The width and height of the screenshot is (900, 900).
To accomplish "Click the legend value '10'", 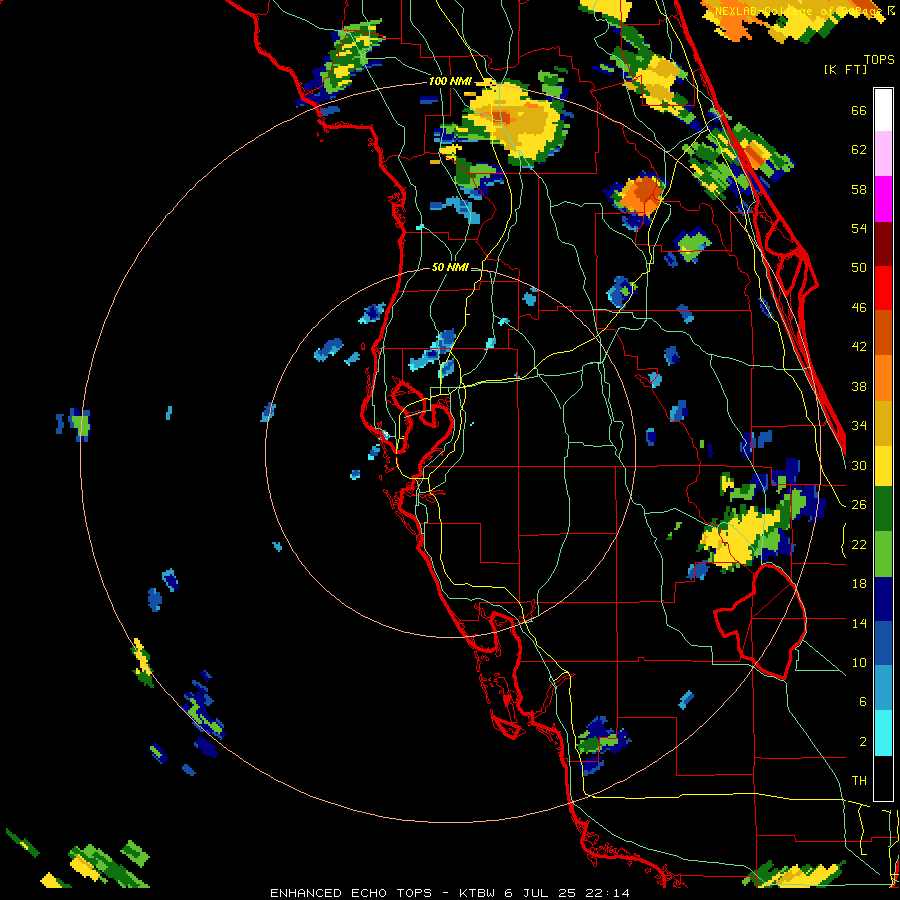I will tap(859, 662).
